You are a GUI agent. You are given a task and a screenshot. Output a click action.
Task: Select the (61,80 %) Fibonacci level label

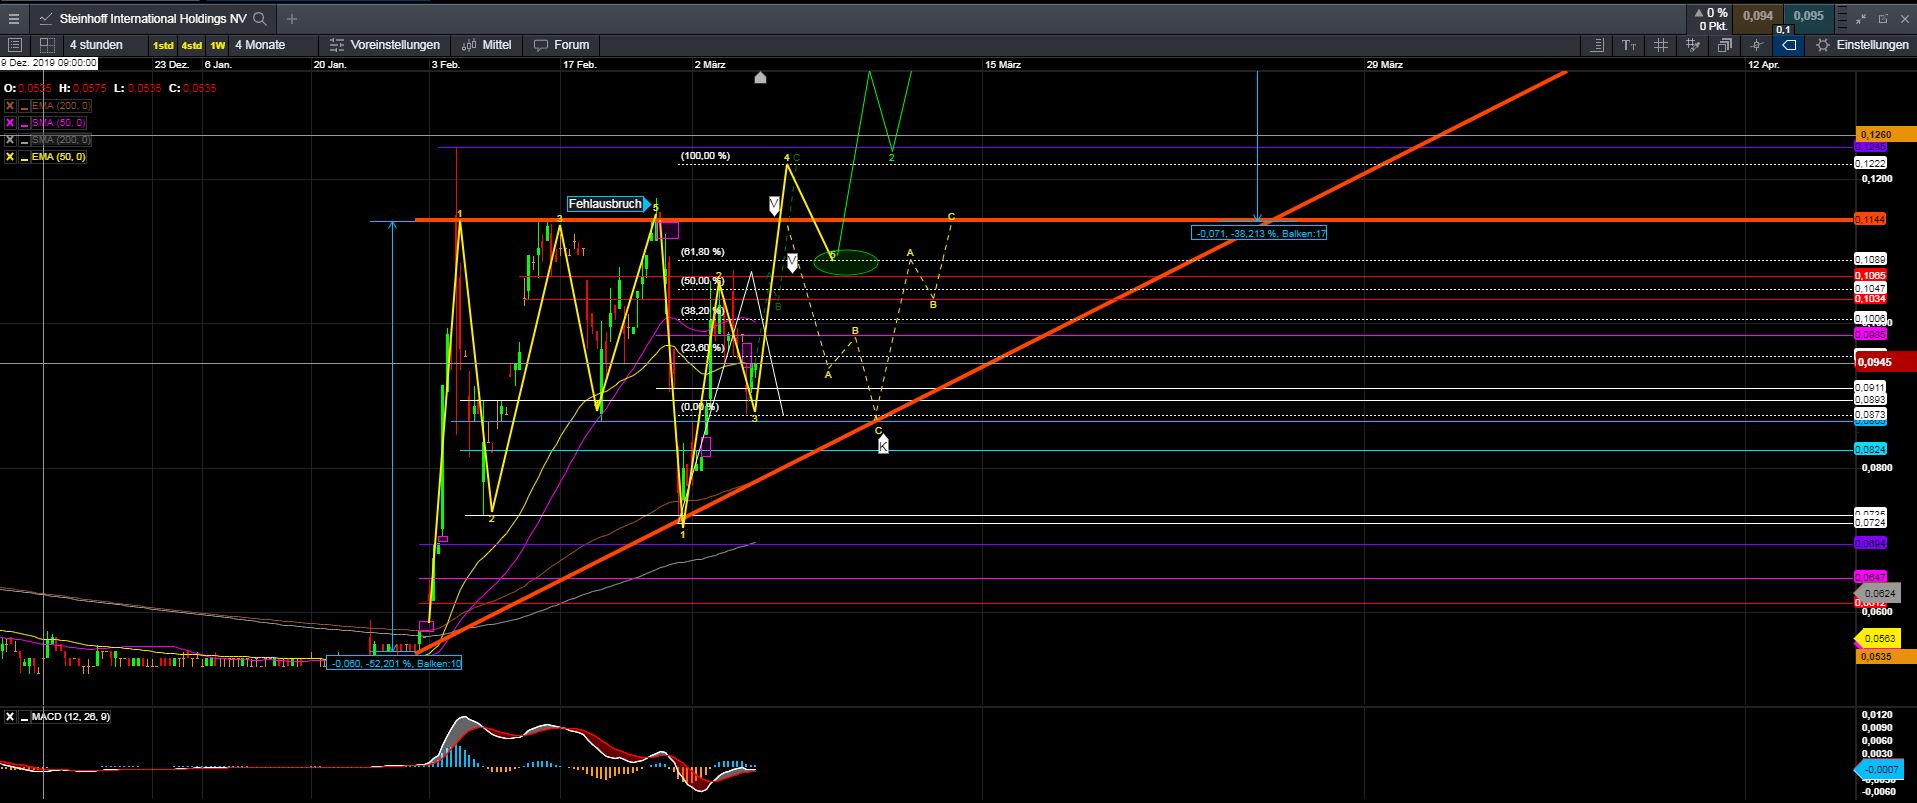tap(703, 252)
